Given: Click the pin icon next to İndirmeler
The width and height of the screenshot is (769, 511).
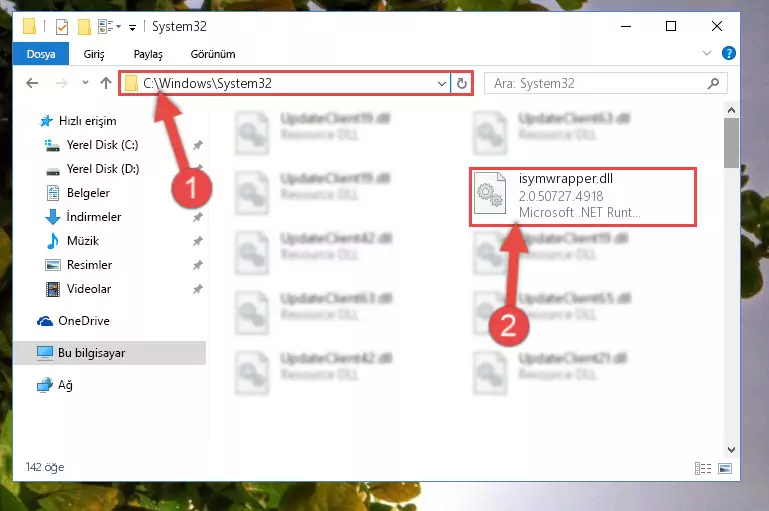Looking at the screenshot, I should (x=197, y=217).
